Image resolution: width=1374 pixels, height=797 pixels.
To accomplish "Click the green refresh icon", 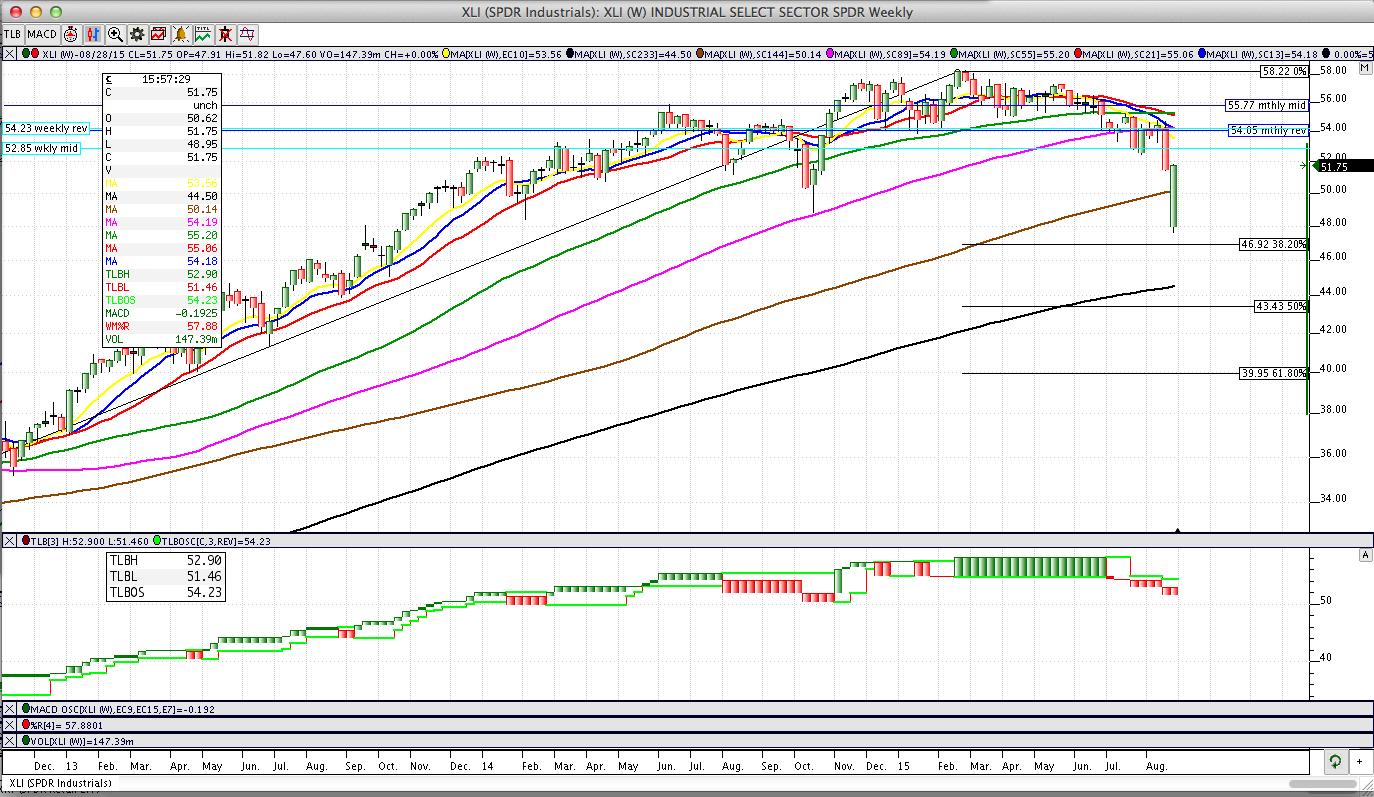I will click(x=1335, y=761).
